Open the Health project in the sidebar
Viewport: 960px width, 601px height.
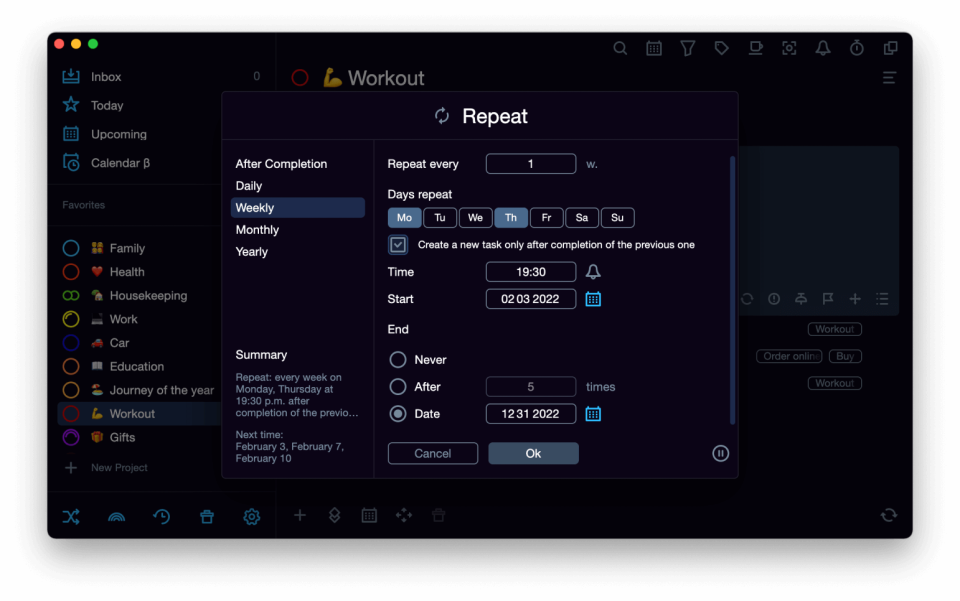click(x=128, y=271)
